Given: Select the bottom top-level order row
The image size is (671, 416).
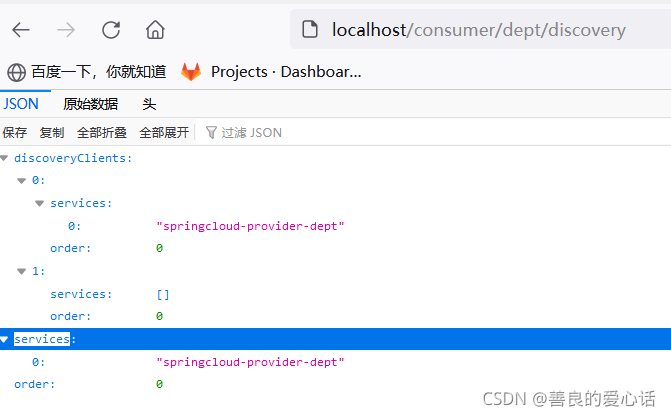Looking at the screenshot, I should click(x=336, y=384).
